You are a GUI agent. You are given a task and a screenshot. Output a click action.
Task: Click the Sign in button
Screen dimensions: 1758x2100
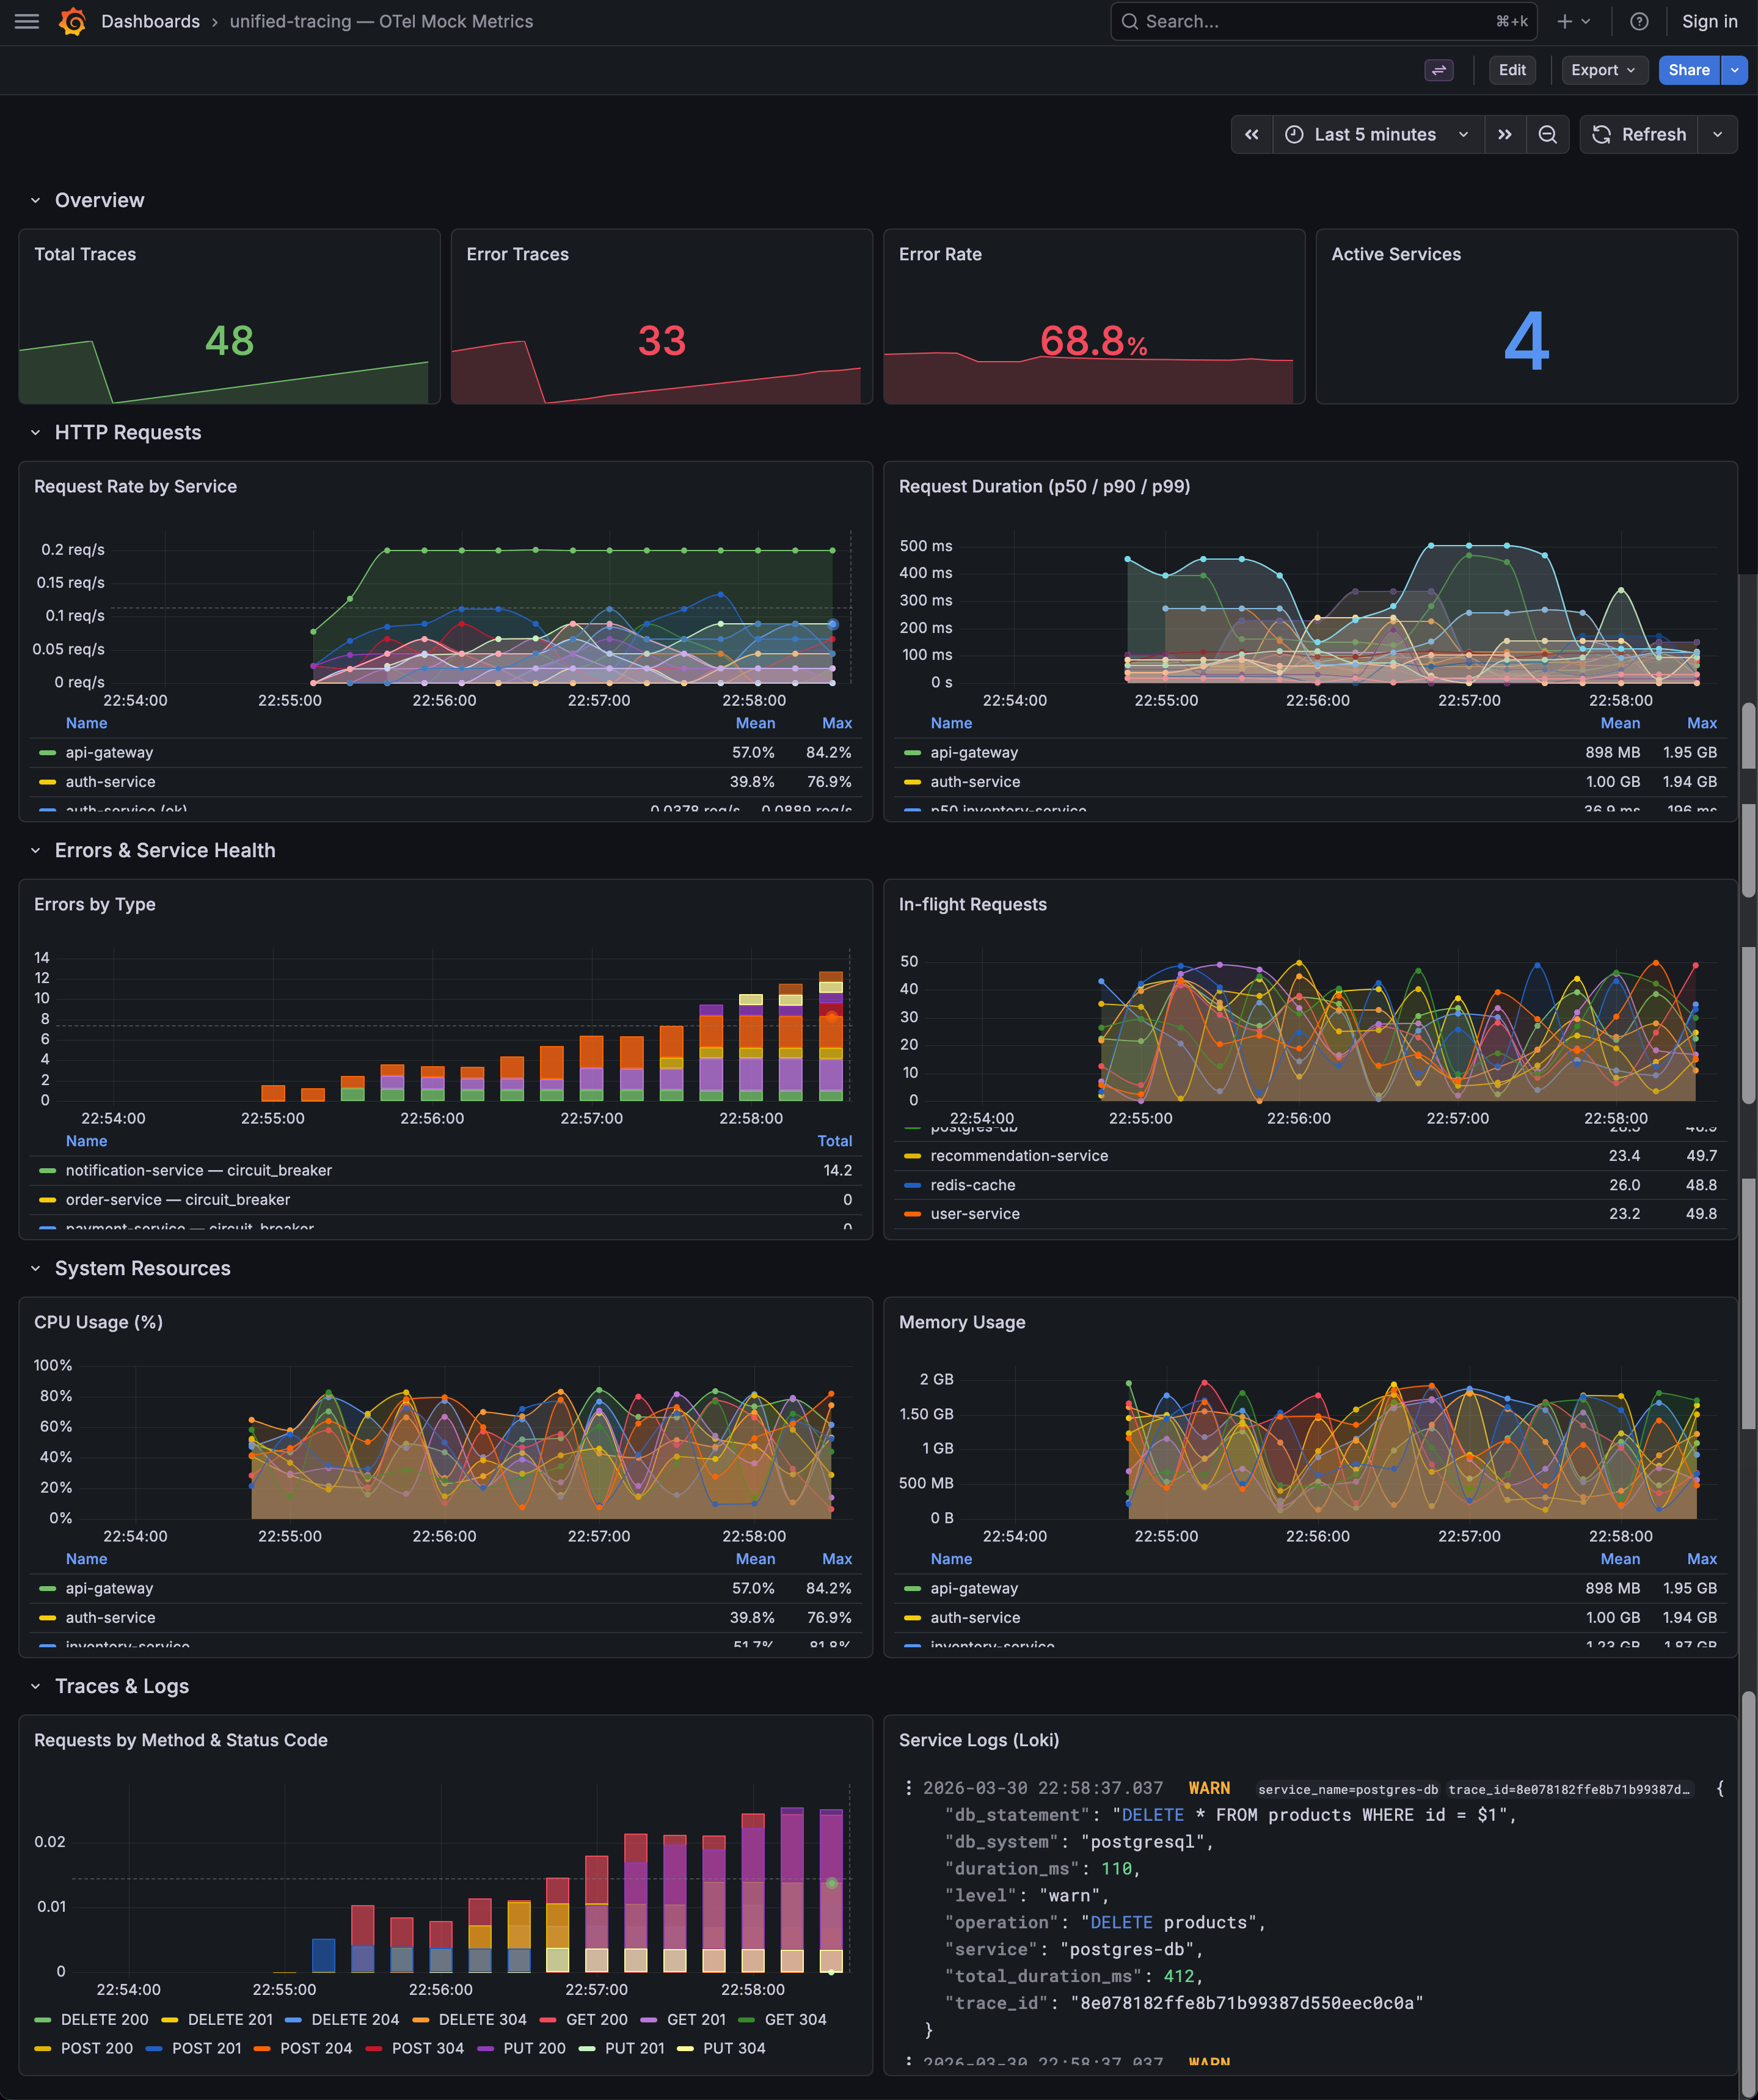pyautogui.click(x=1710, y=21)
